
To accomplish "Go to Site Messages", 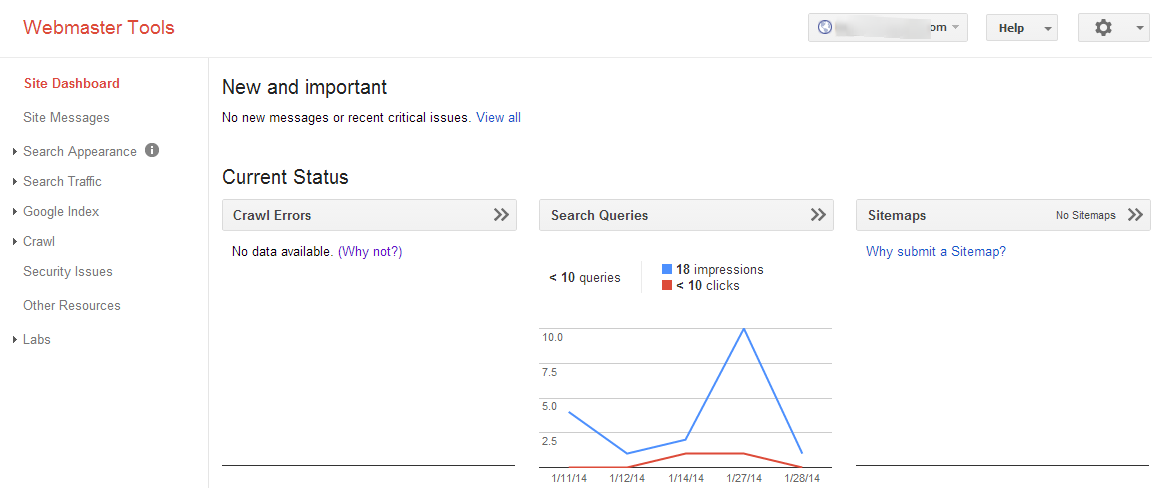I will click(66, 118).
